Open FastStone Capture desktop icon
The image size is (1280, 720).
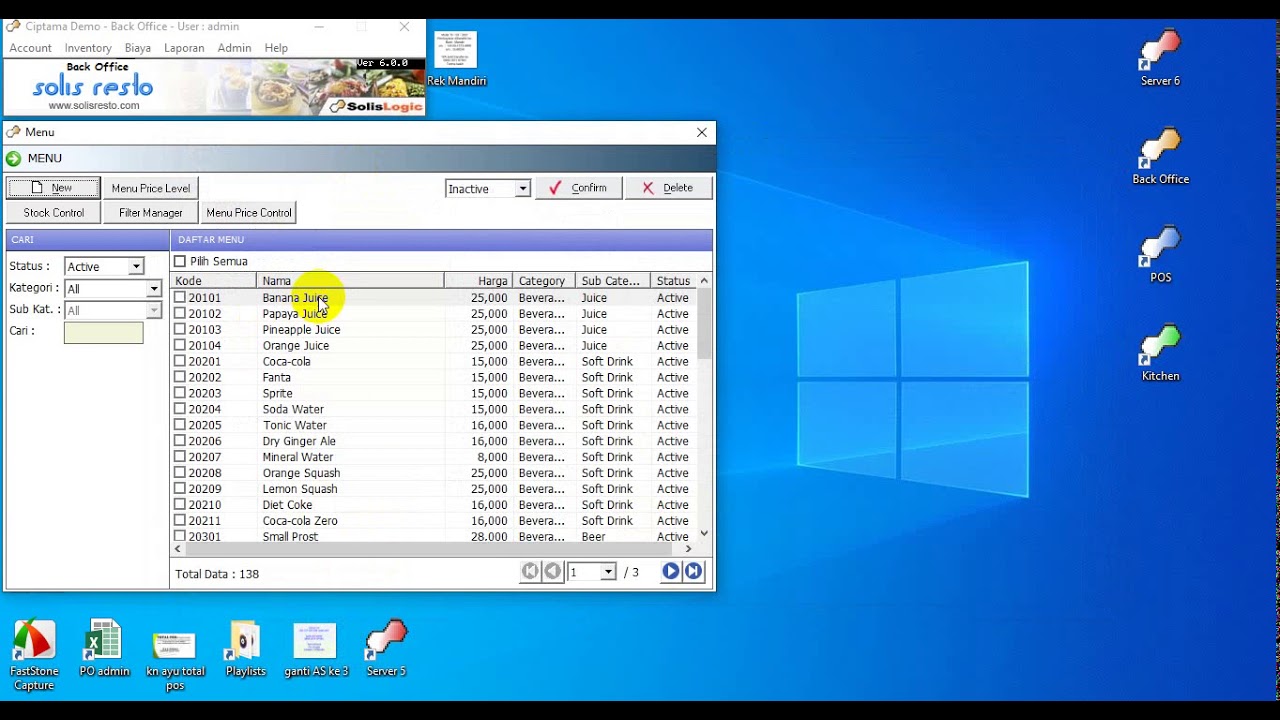click(x=34, y=655)
